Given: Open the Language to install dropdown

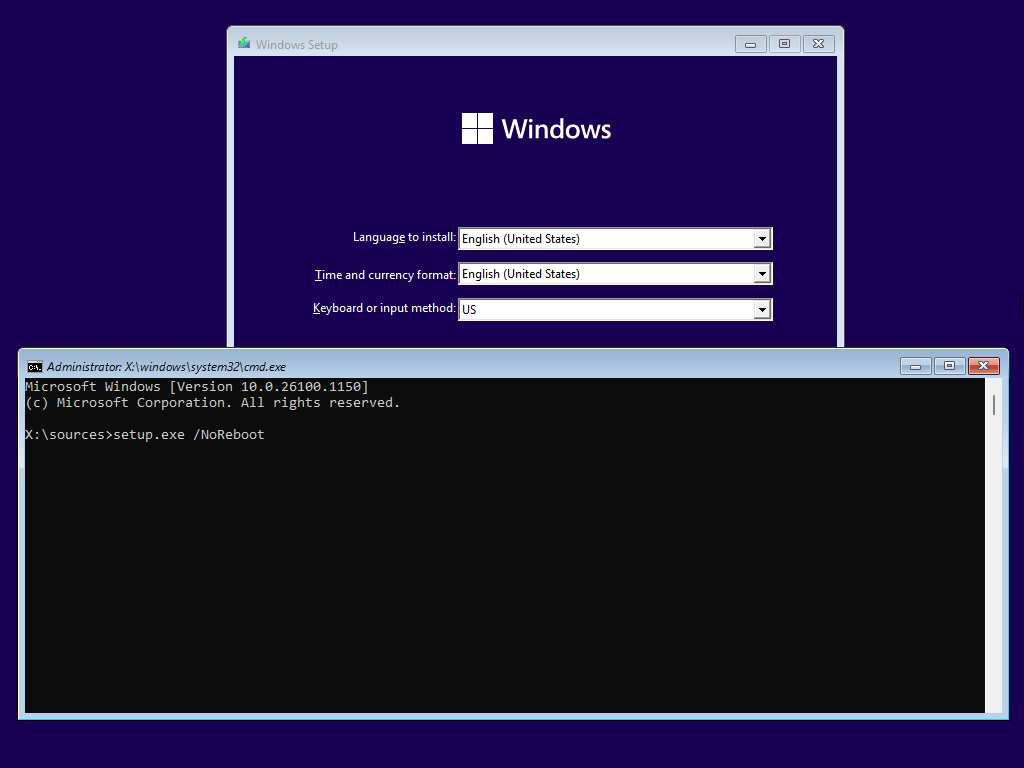Looking at the screenshot, I should (x=763, y=238).
